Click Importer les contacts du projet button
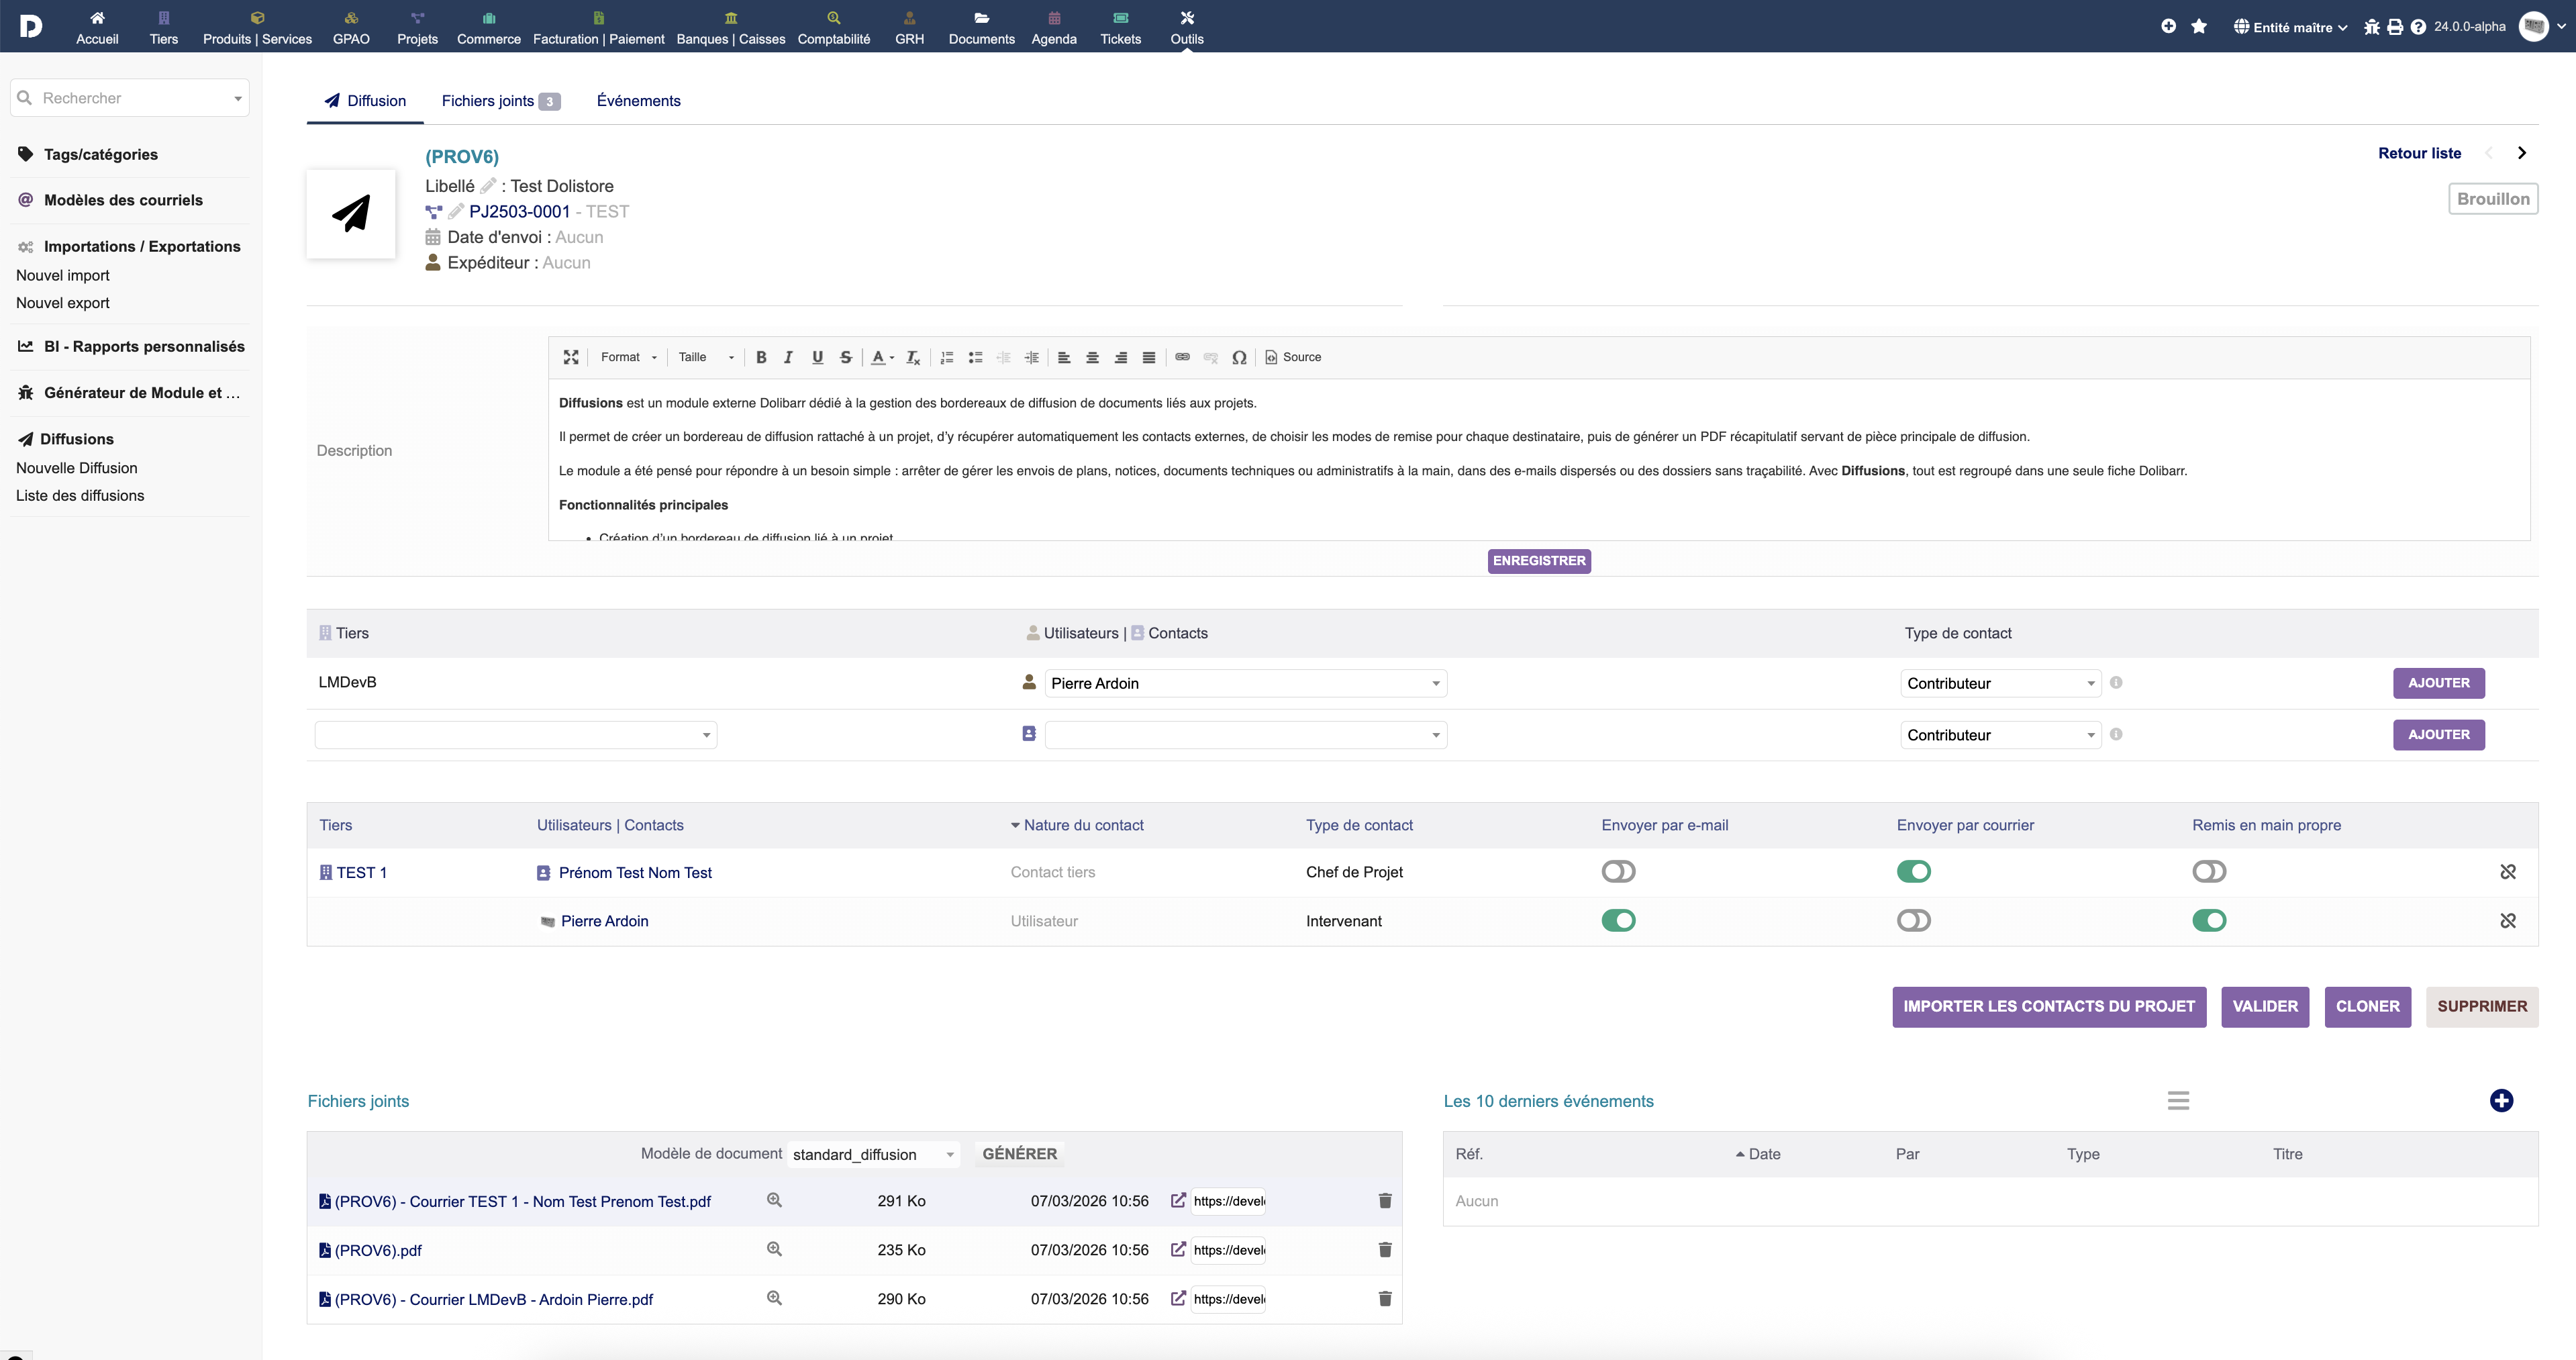The height and width of the screenshot is (1360, 2576). click(x=2048, y=1007)
